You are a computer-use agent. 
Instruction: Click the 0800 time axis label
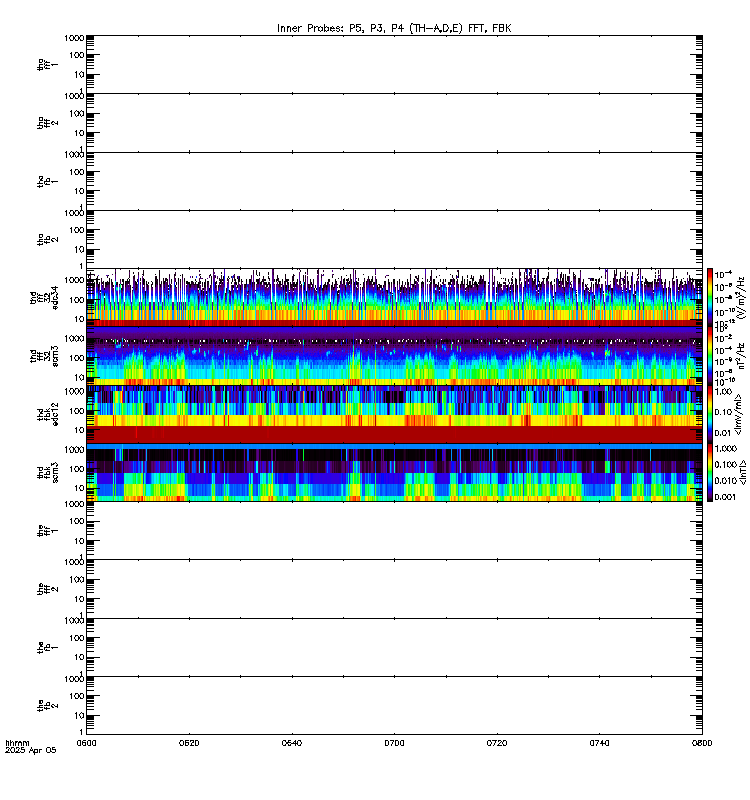tap(702, 743)
